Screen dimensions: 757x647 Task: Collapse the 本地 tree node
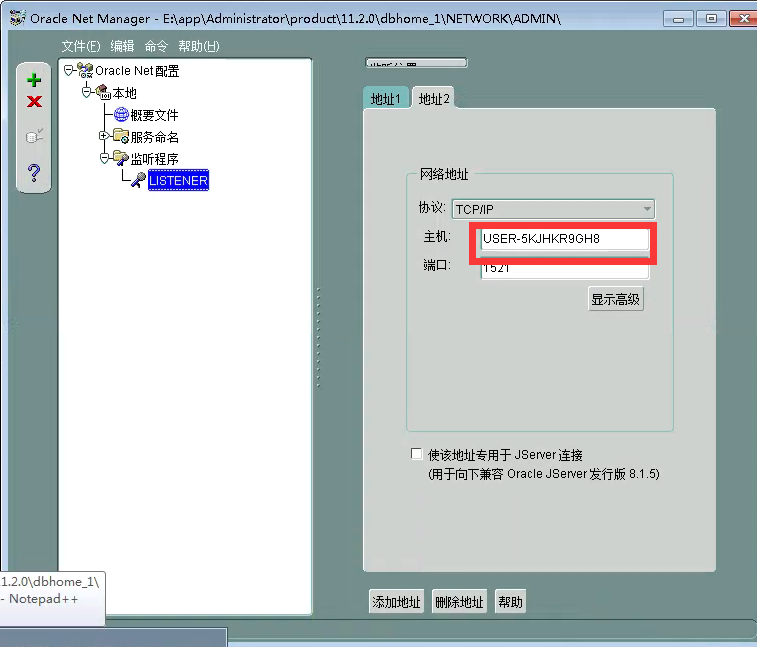(x=86, y=92)
